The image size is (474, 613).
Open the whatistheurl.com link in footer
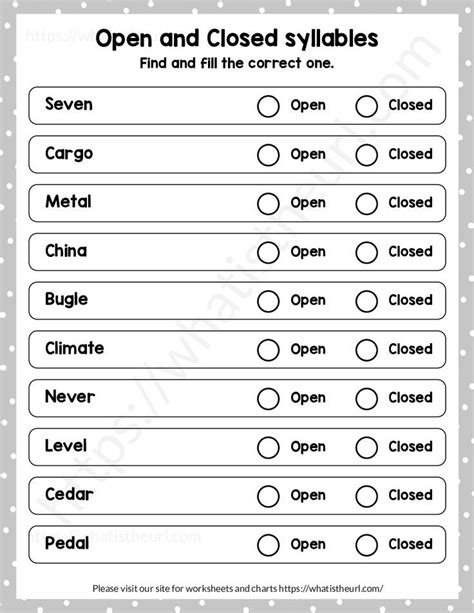(331, 588)
